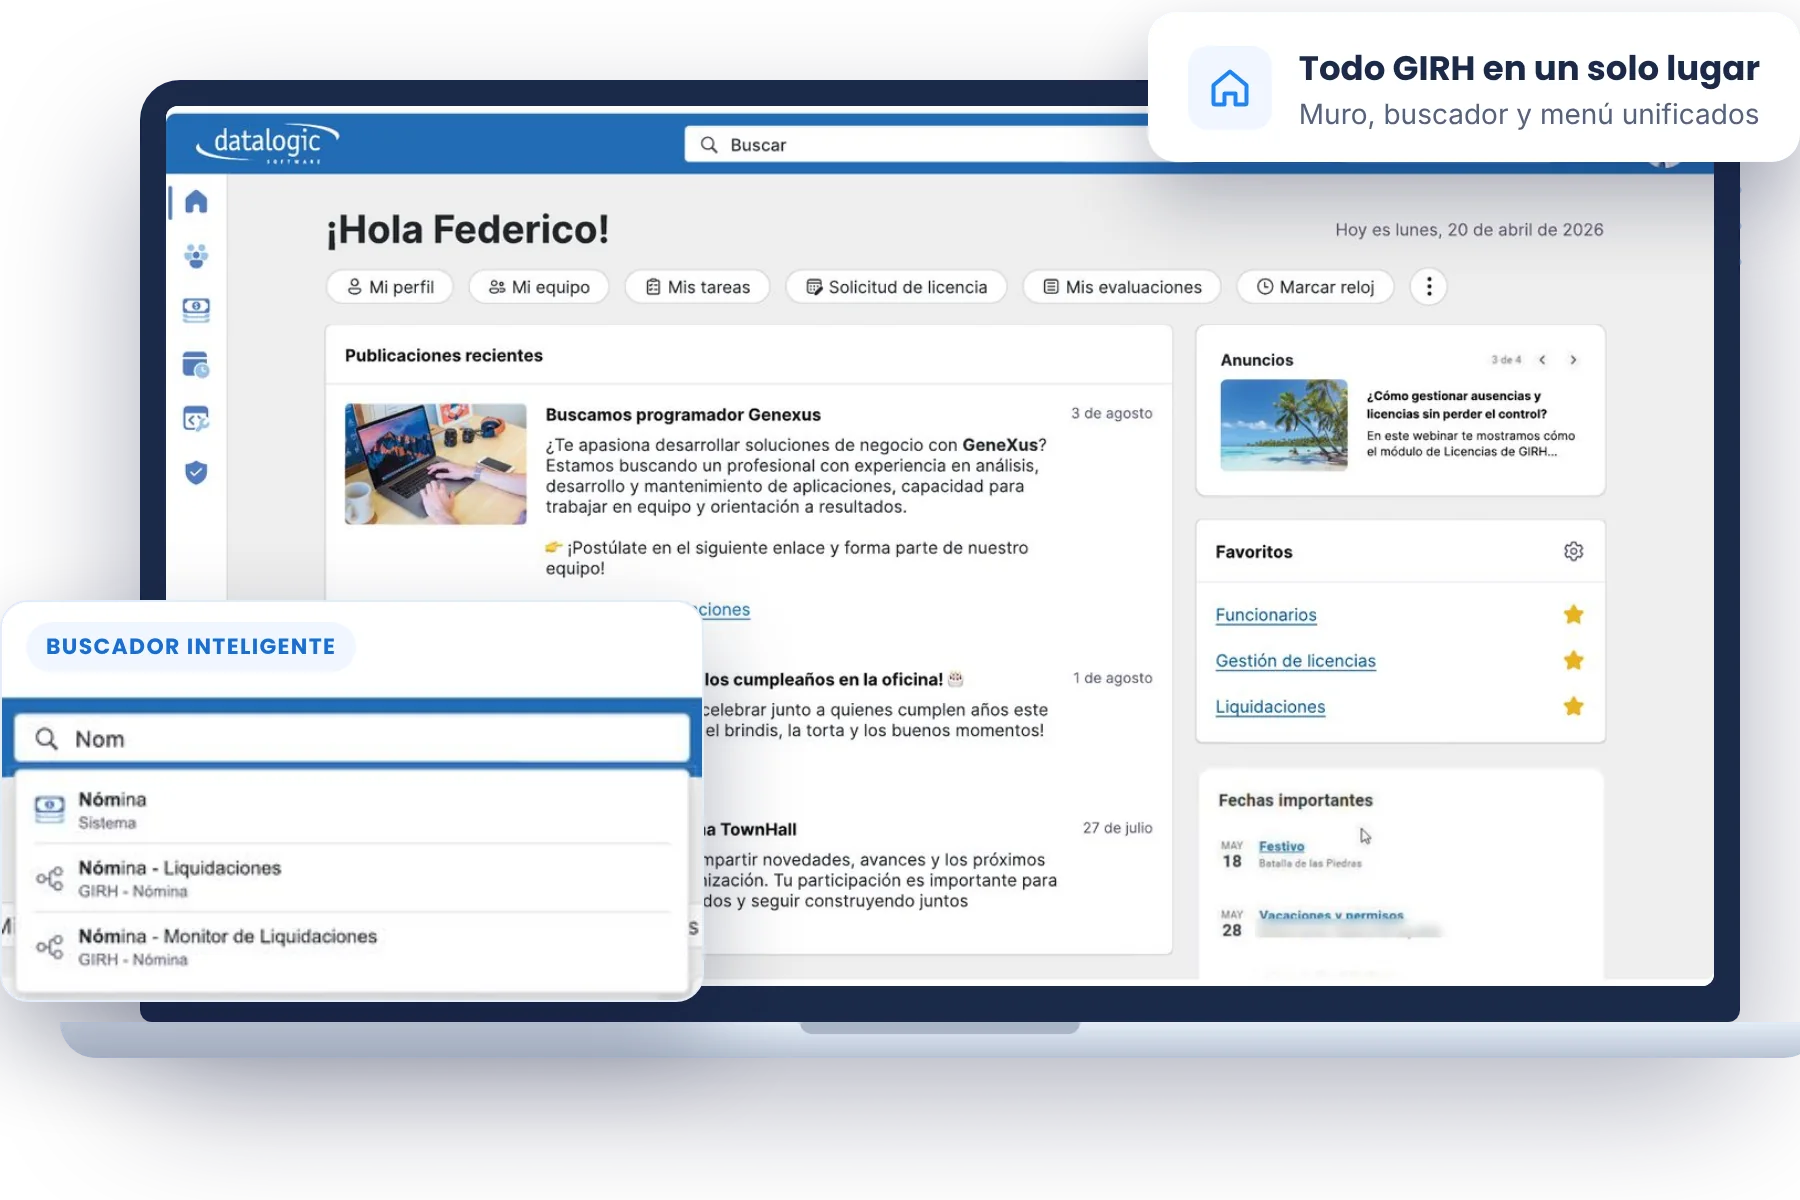This screenshot has height=1200, width=1800.
Task: Open Solicitud de licencia shortcut
Action: click(x=896, y=287)
